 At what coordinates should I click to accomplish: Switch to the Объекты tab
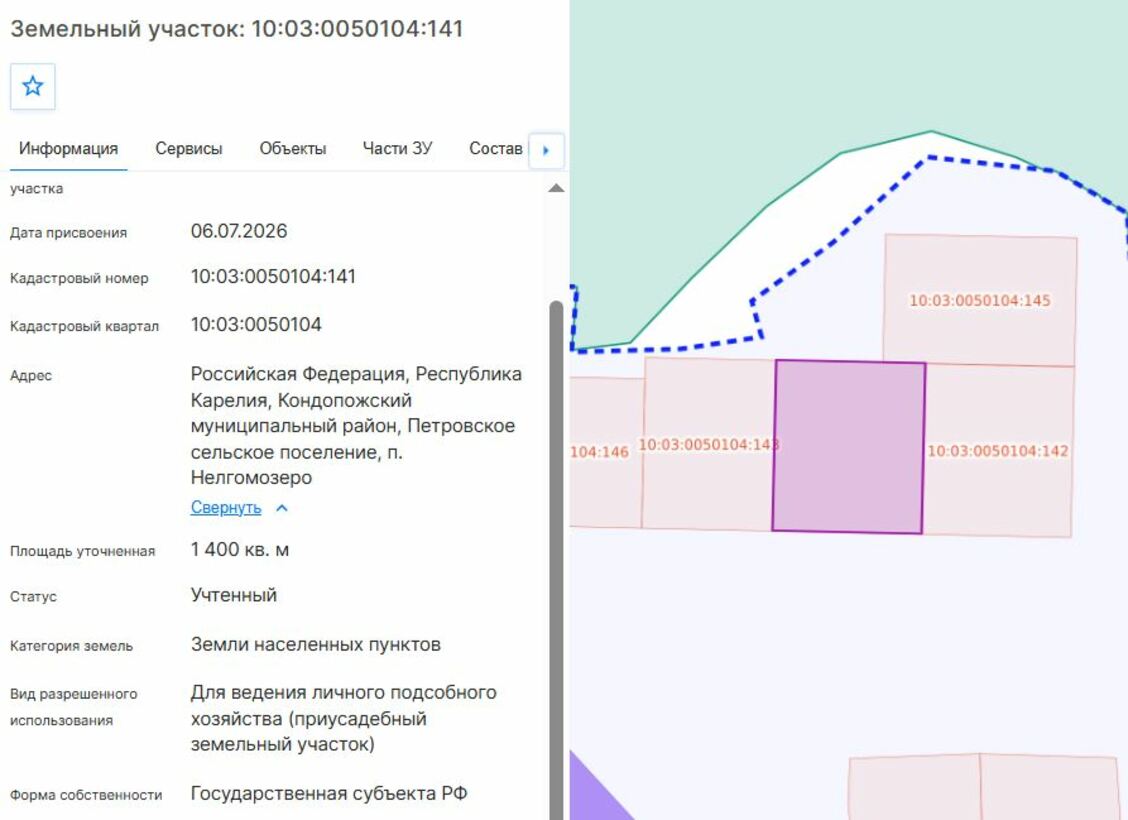pyautogui.click(x=293, y=148)
